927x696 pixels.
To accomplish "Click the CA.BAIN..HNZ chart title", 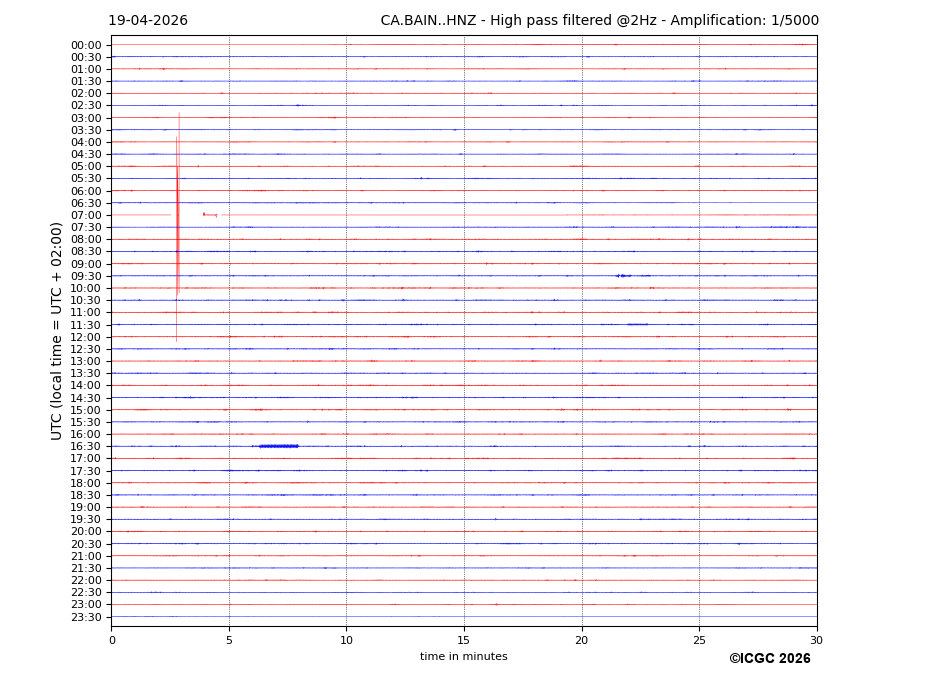I will pos(599,21).
